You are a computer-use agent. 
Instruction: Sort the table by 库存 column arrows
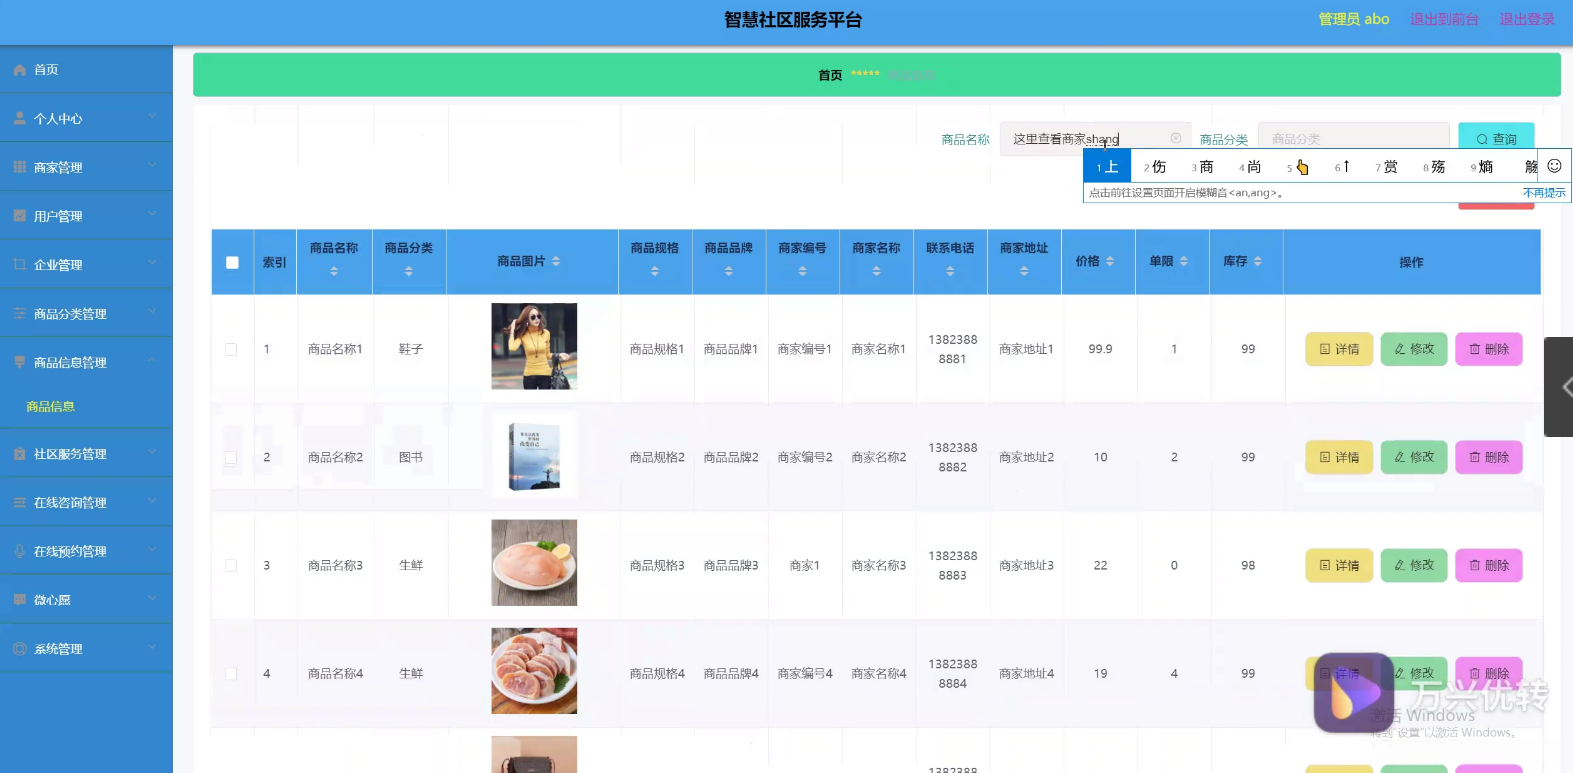point(1258,261)
